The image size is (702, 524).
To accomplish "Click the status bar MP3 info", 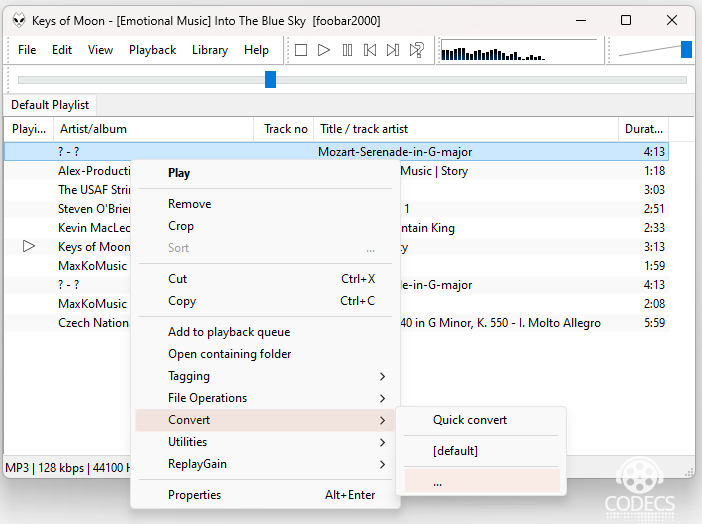I will pos(68,468).
